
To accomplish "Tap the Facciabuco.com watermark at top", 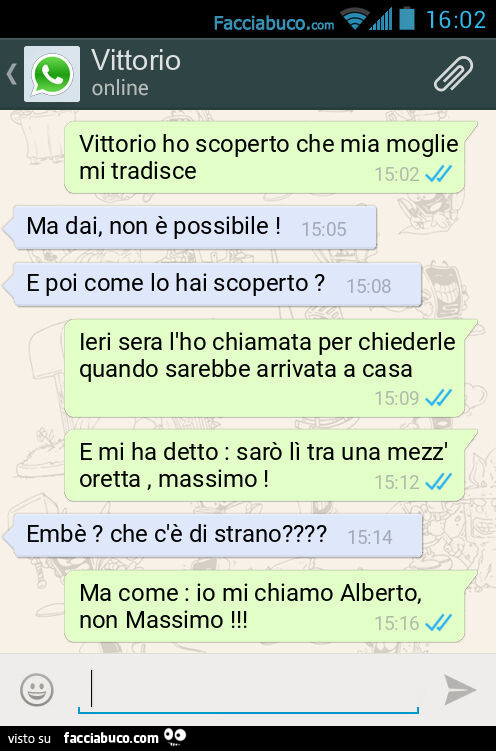I will 274,23.
